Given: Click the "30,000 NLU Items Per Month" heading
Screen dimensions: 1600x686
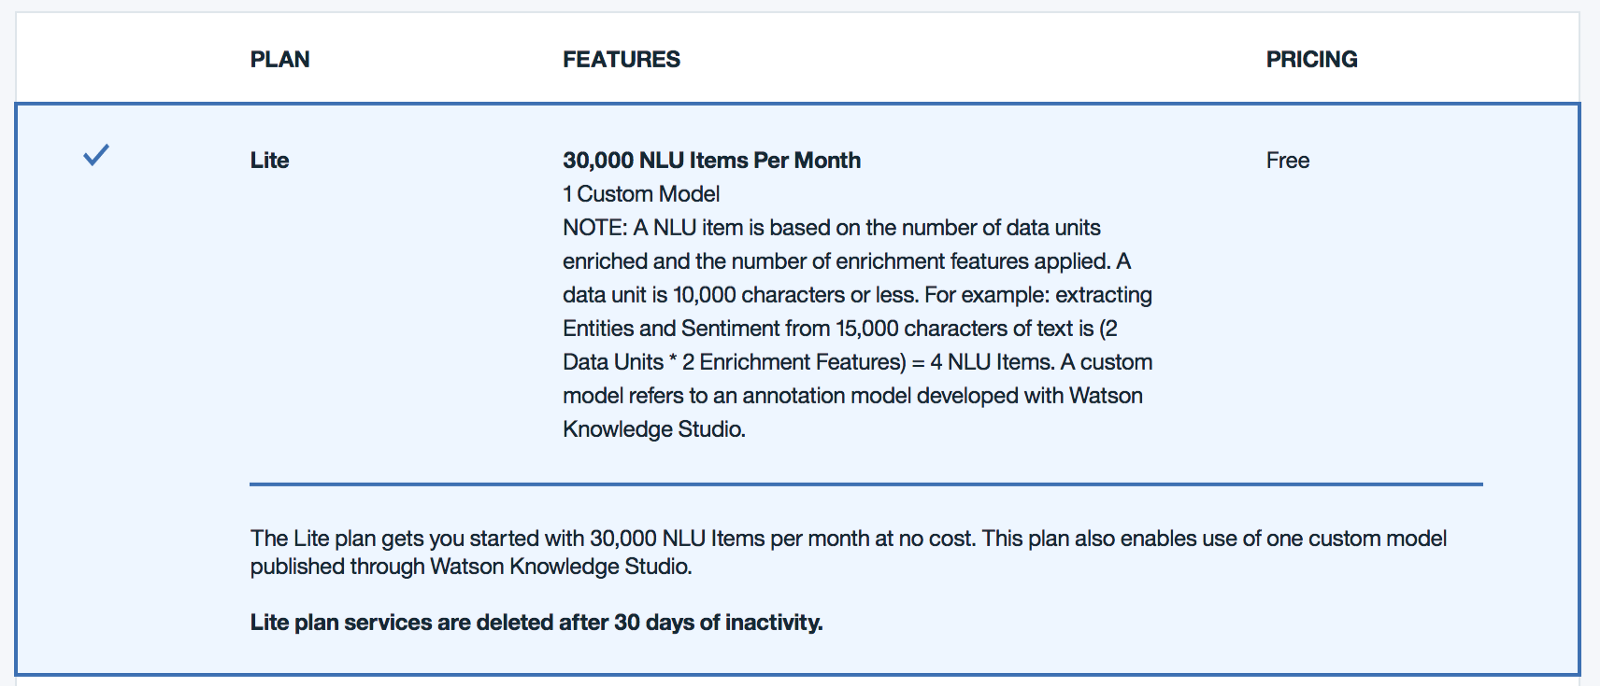Looking at the screenshot, I should tap(711, 160).
